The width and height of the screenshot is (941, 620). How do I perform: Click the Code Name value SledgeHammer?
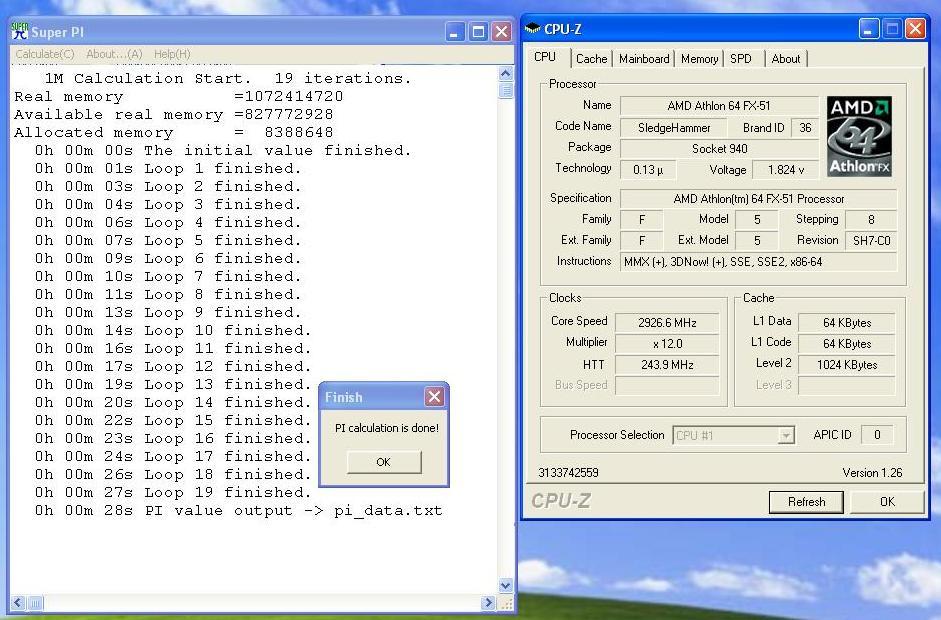673,128
